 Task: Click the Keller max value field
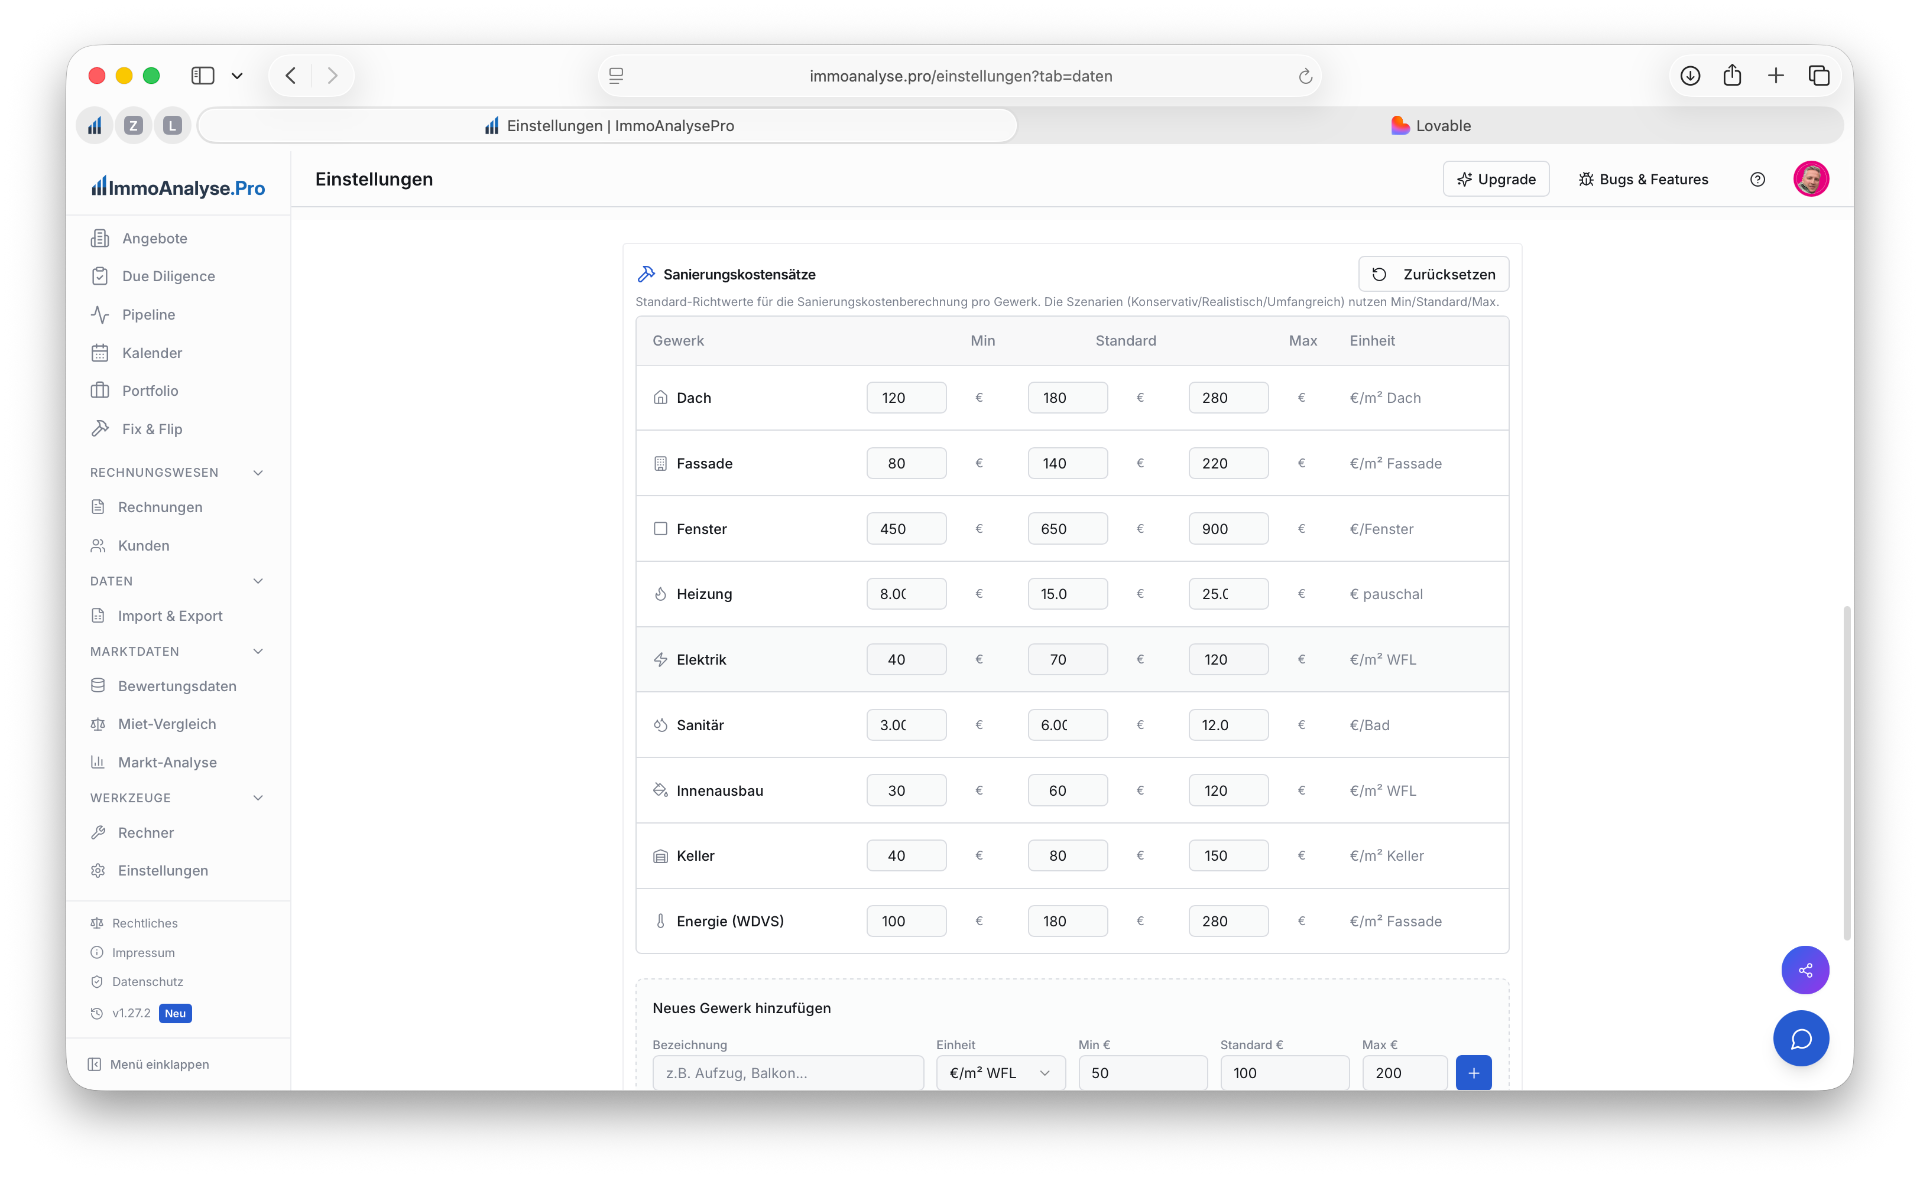coord(1228,856)
